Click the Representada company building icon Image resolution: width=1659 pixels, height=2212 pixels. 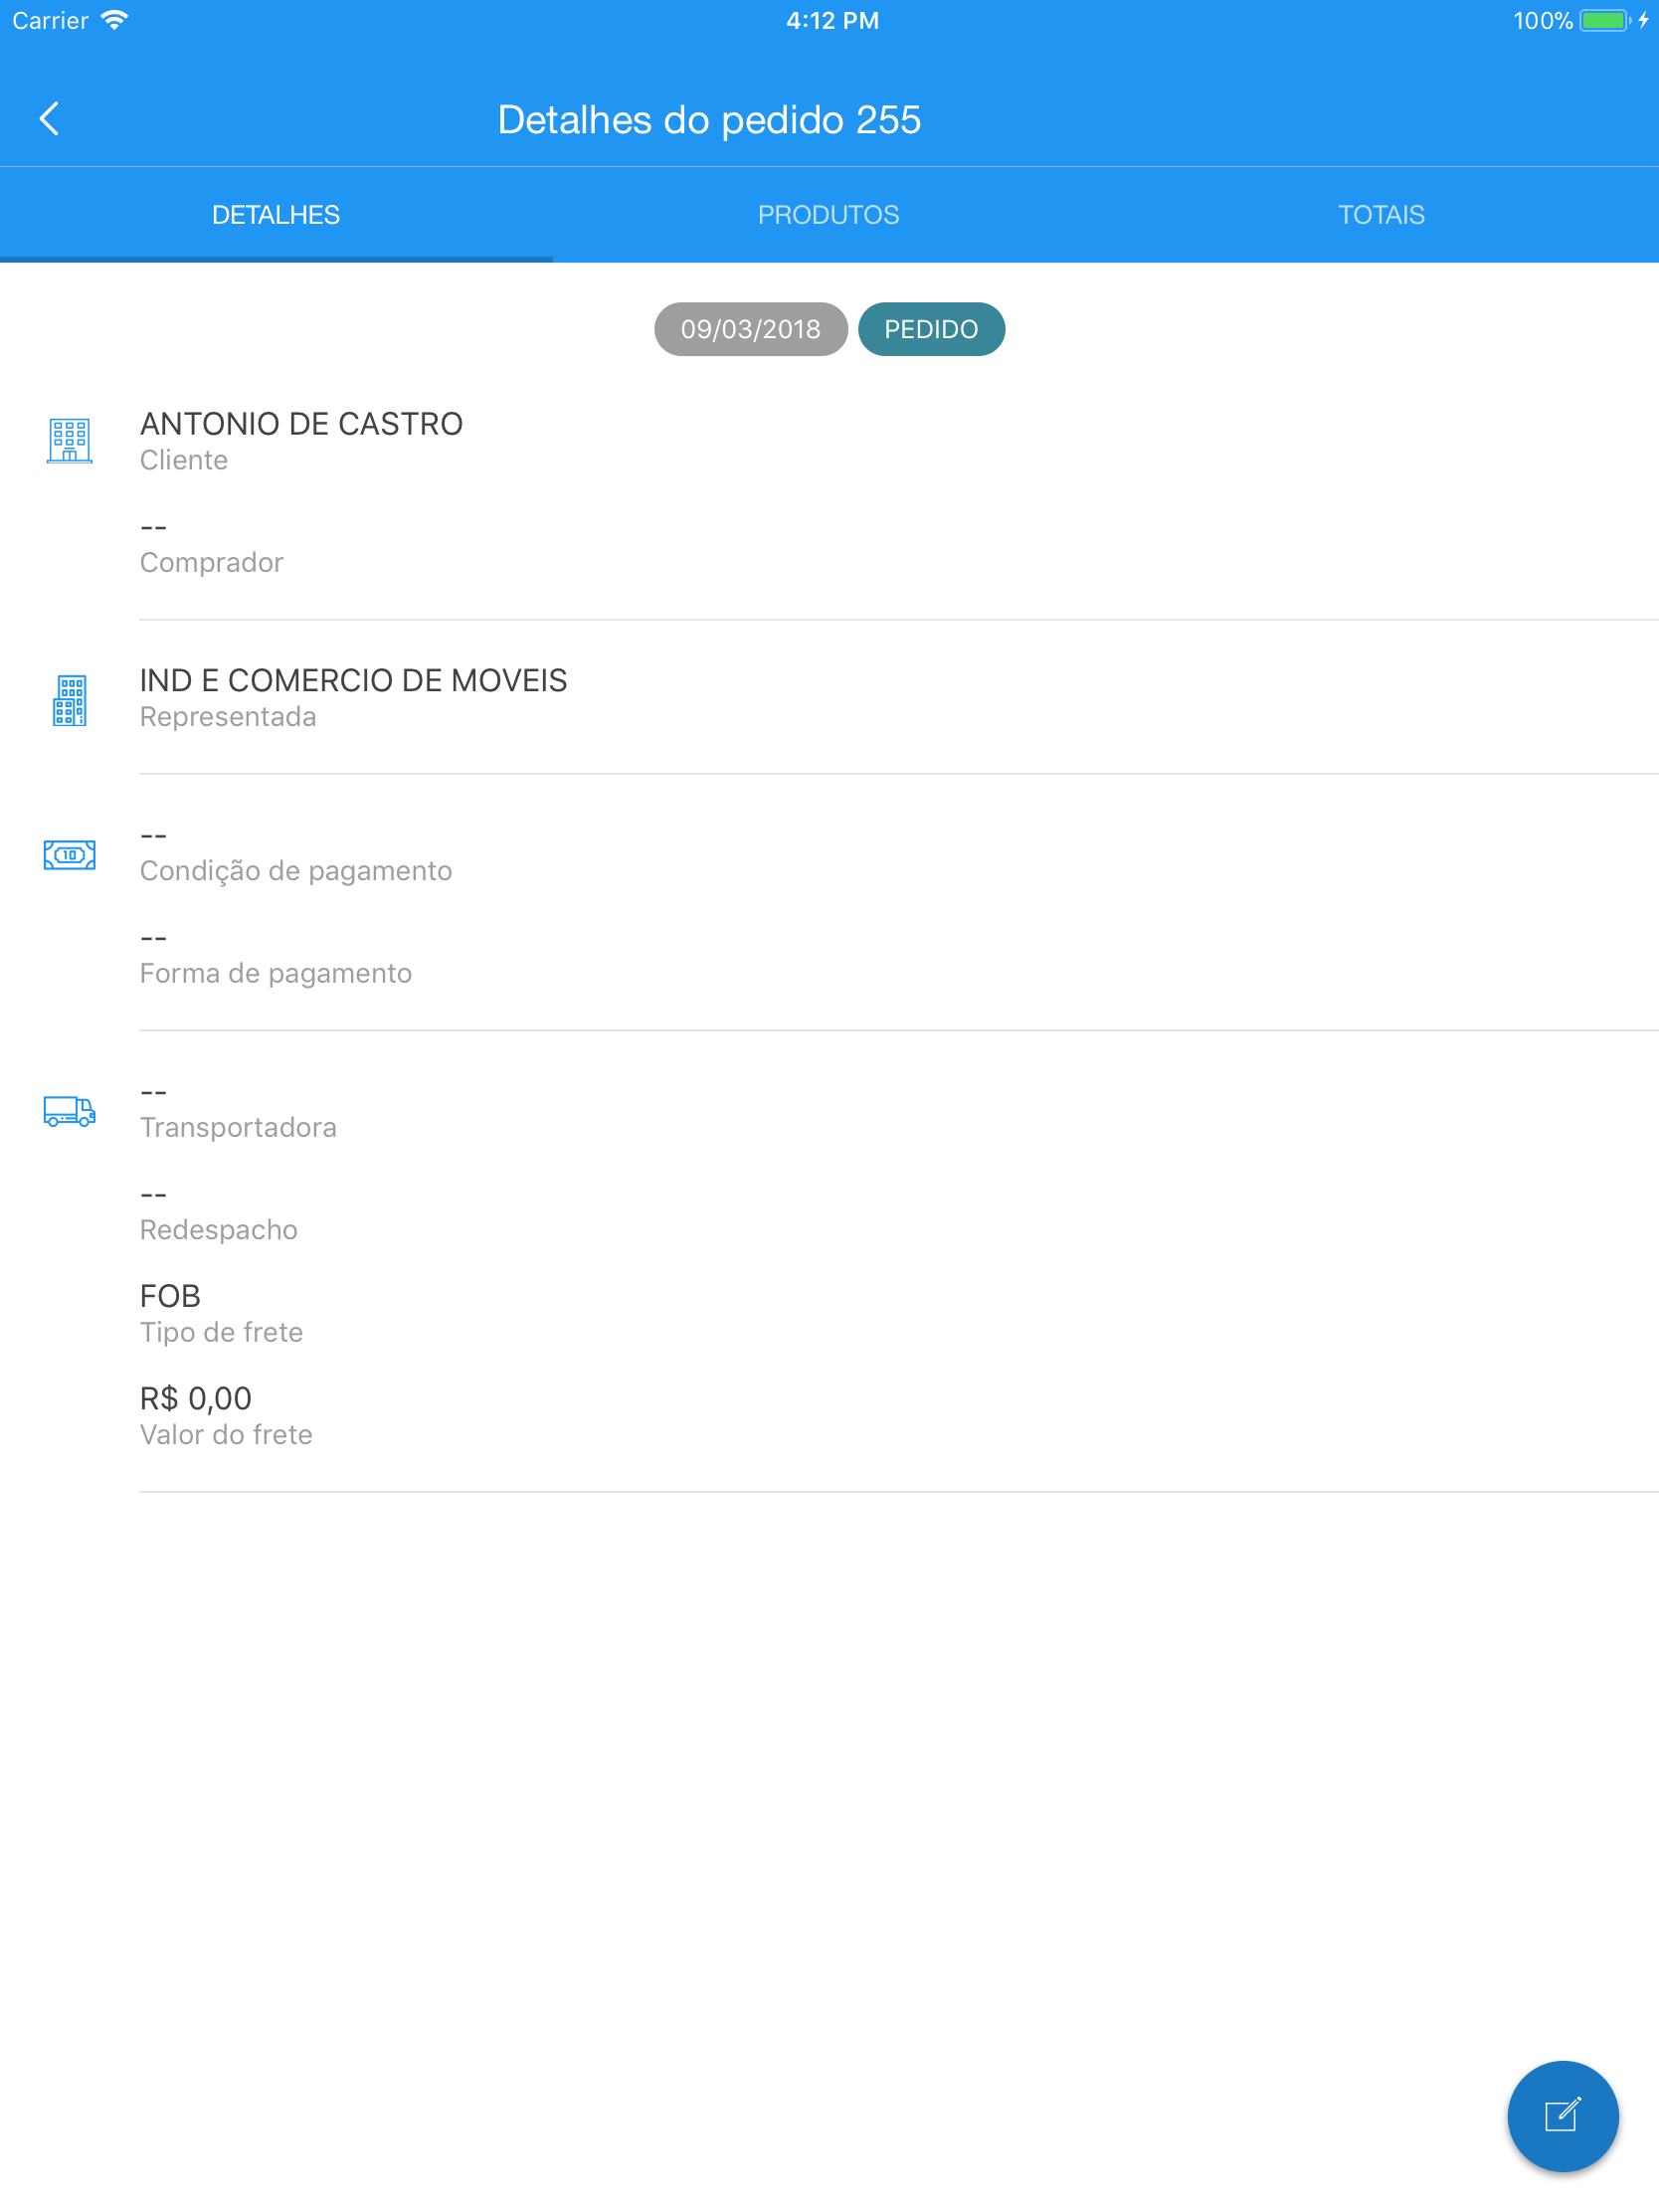pos(70,700)
